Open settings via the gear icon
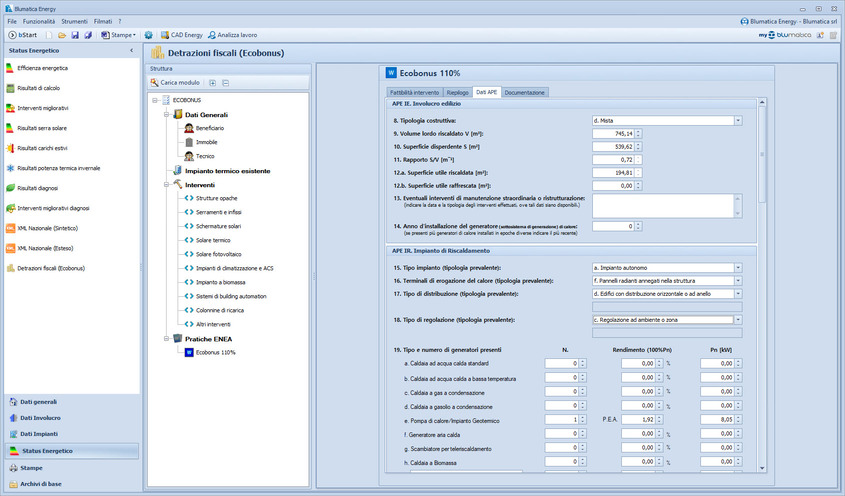Viewport: 845px width, 496px height. coord(148,35)
